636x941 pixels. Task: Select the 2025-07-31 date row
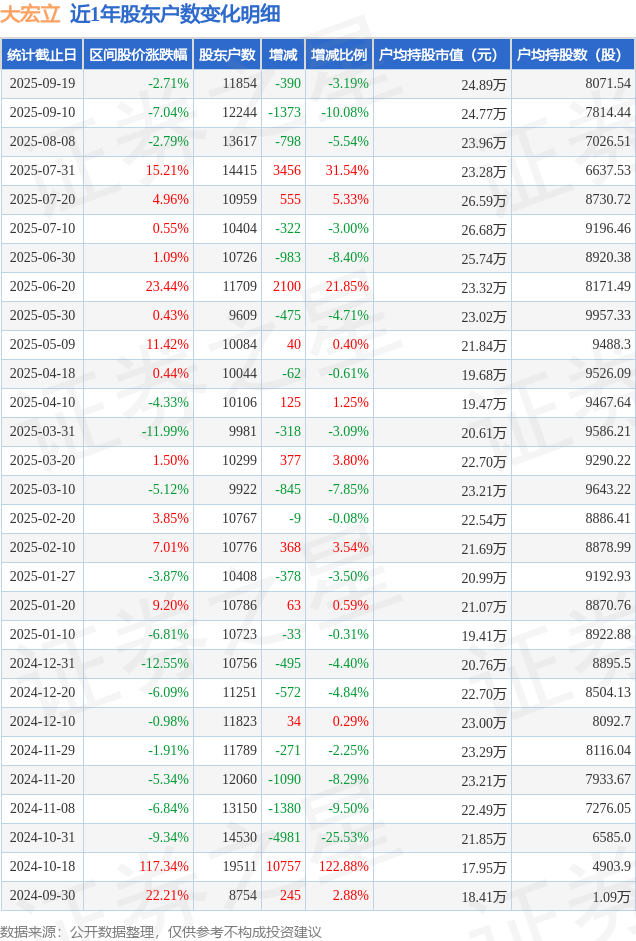pyautogui.click(x=43, y=171)
